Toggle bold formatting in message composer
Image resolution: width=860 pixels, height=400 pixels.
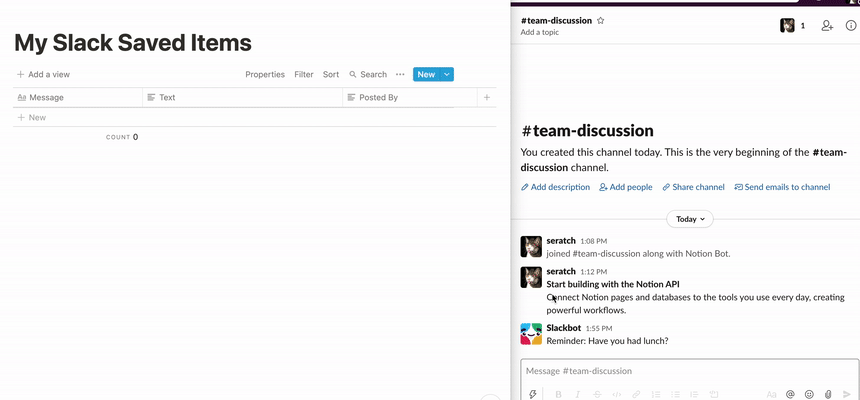click(x=558, y=394)
